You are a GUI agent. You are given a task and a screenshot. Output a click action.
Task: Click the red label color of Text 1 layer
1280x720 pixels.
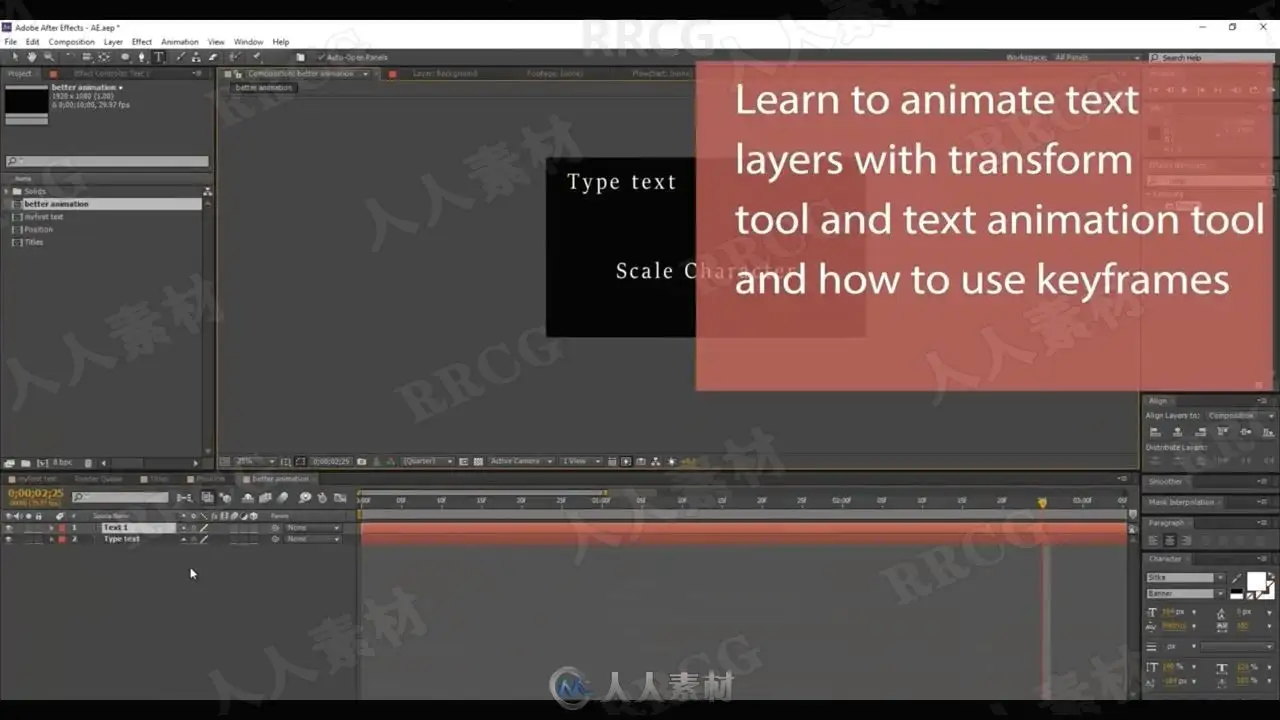(61, 527)
